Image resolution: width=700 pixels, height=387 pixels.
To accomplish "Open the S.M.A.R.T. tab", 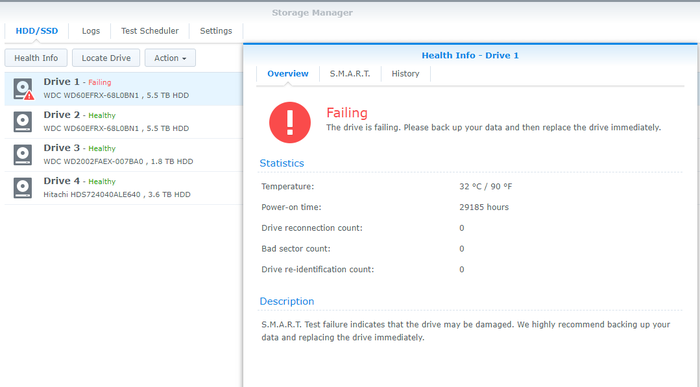I will [350, 74].
